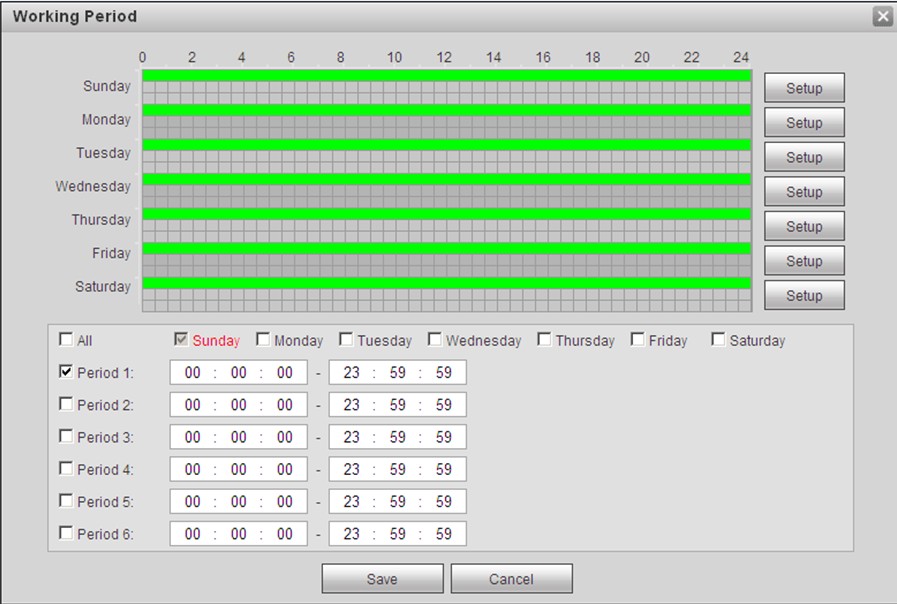Select Period 2 end hour field
Image resolution: width=897 pixels, height=604 pixels.
[x=352, y=404]
